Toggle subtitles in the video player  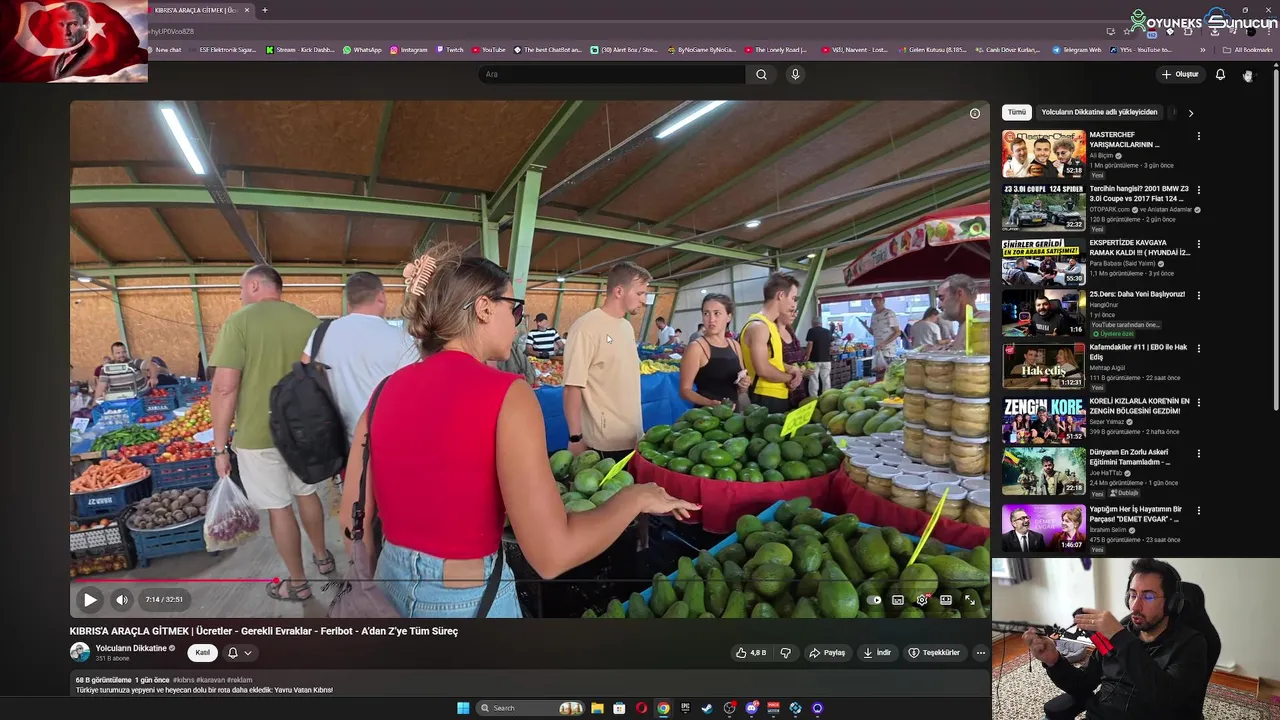(x=898, y=600)
